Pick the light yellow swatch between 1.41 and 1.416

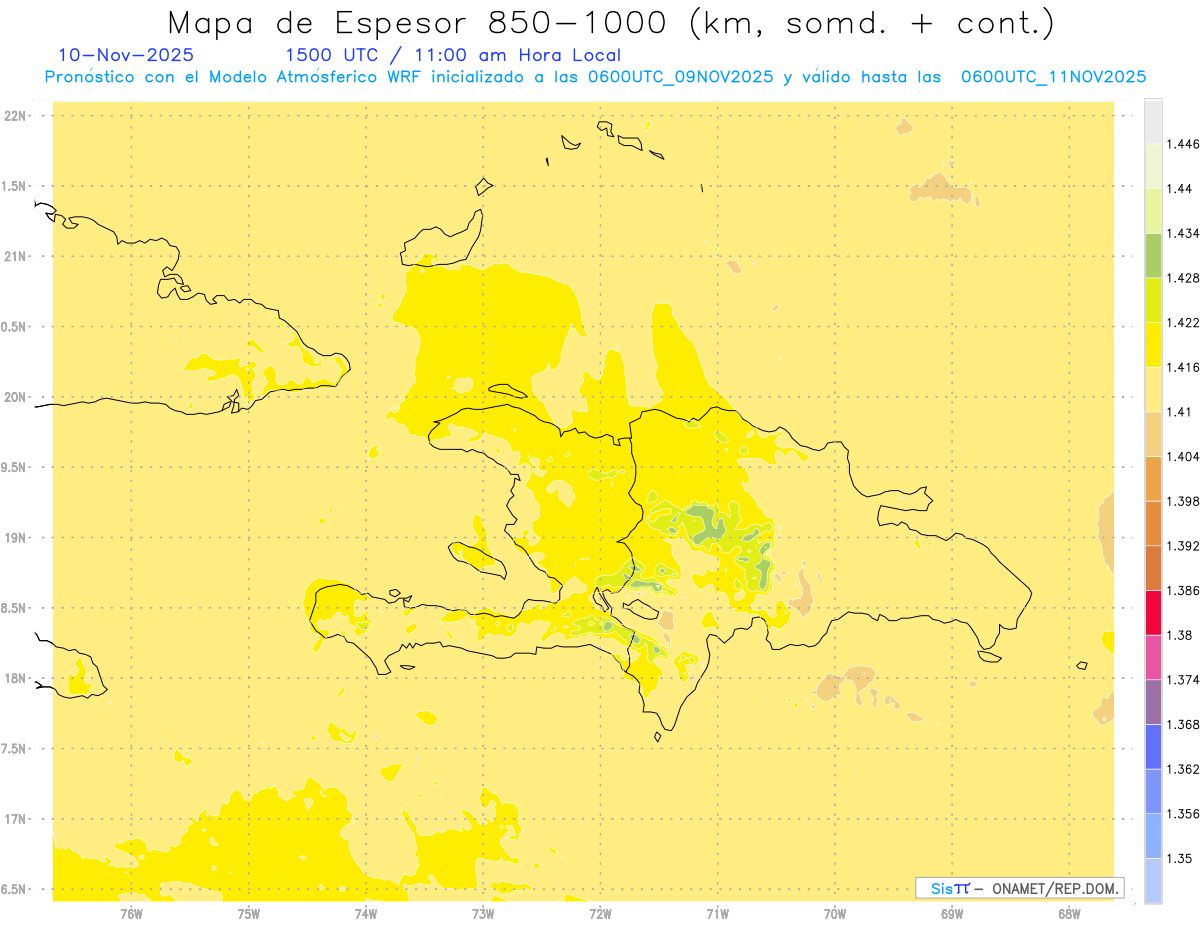pos(1153,389)
